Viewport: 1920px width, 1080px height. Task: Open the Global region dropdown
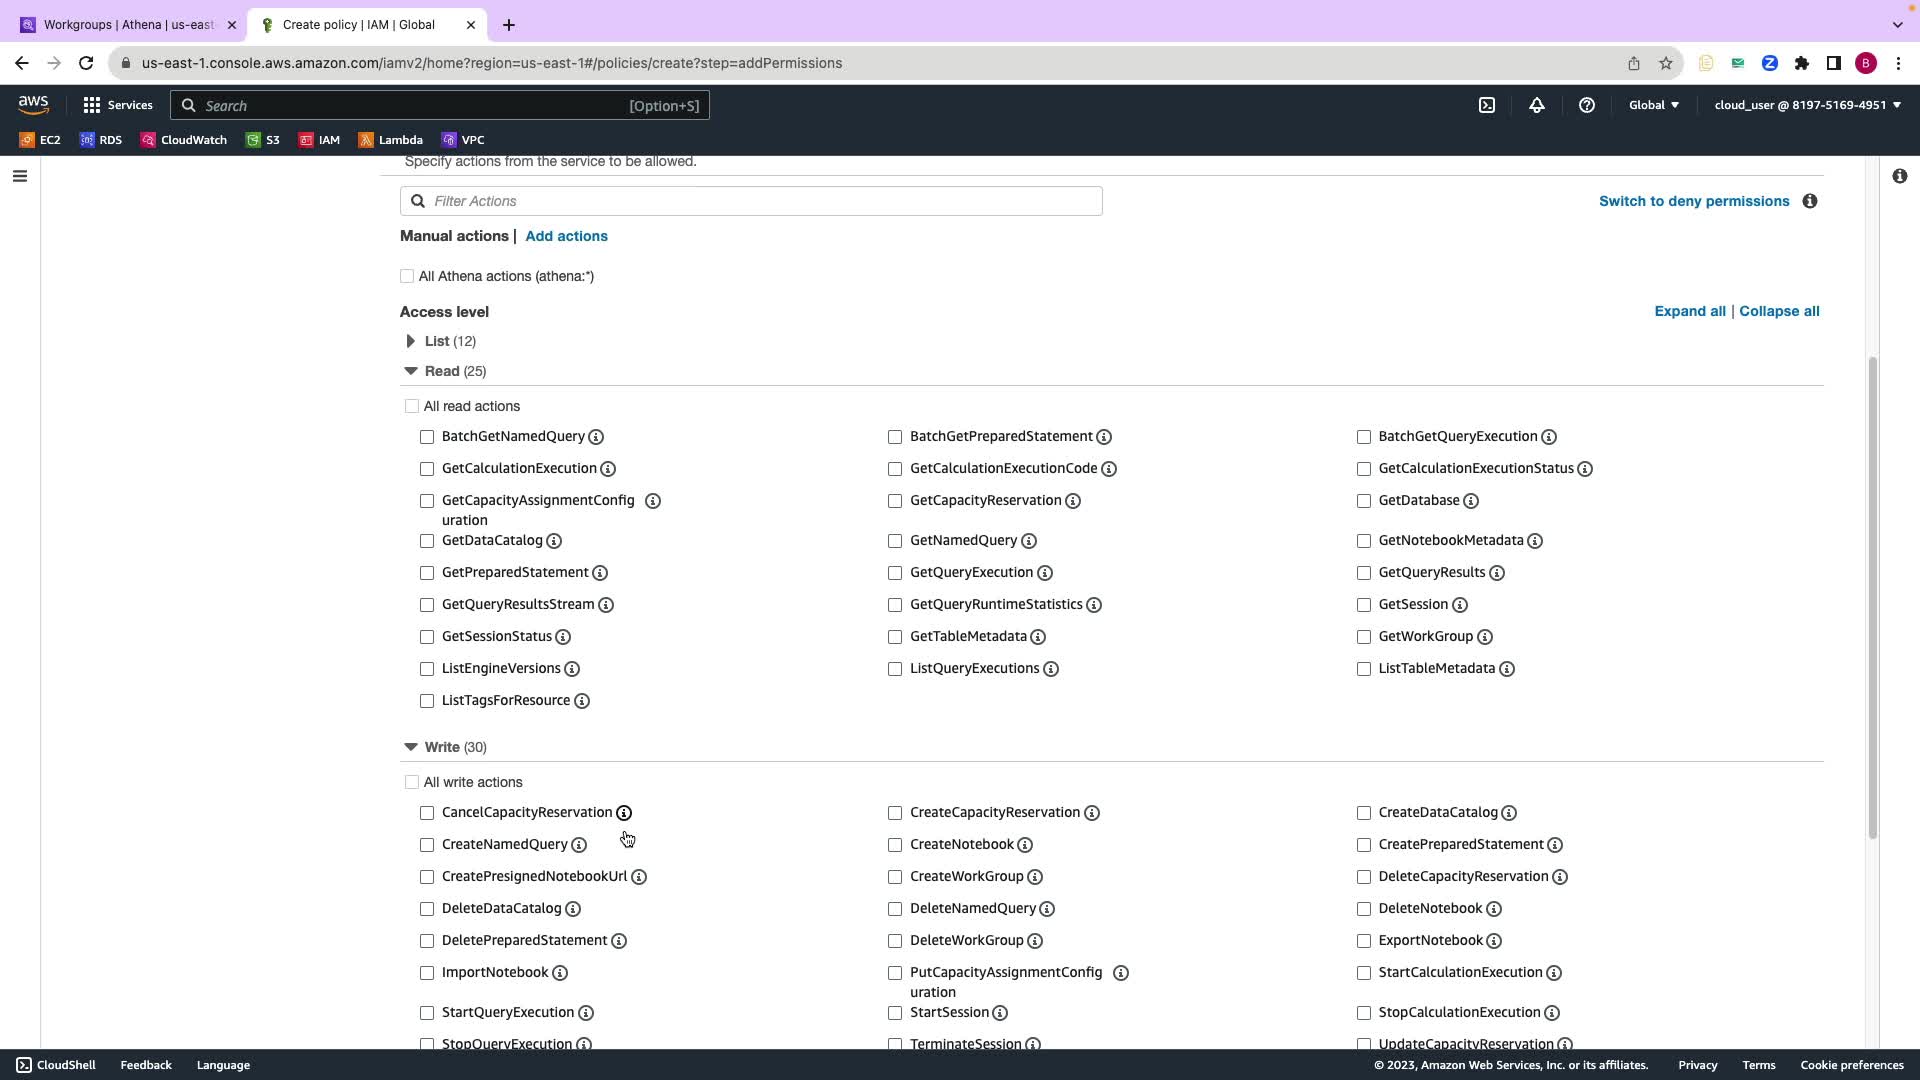[1654, 105]
